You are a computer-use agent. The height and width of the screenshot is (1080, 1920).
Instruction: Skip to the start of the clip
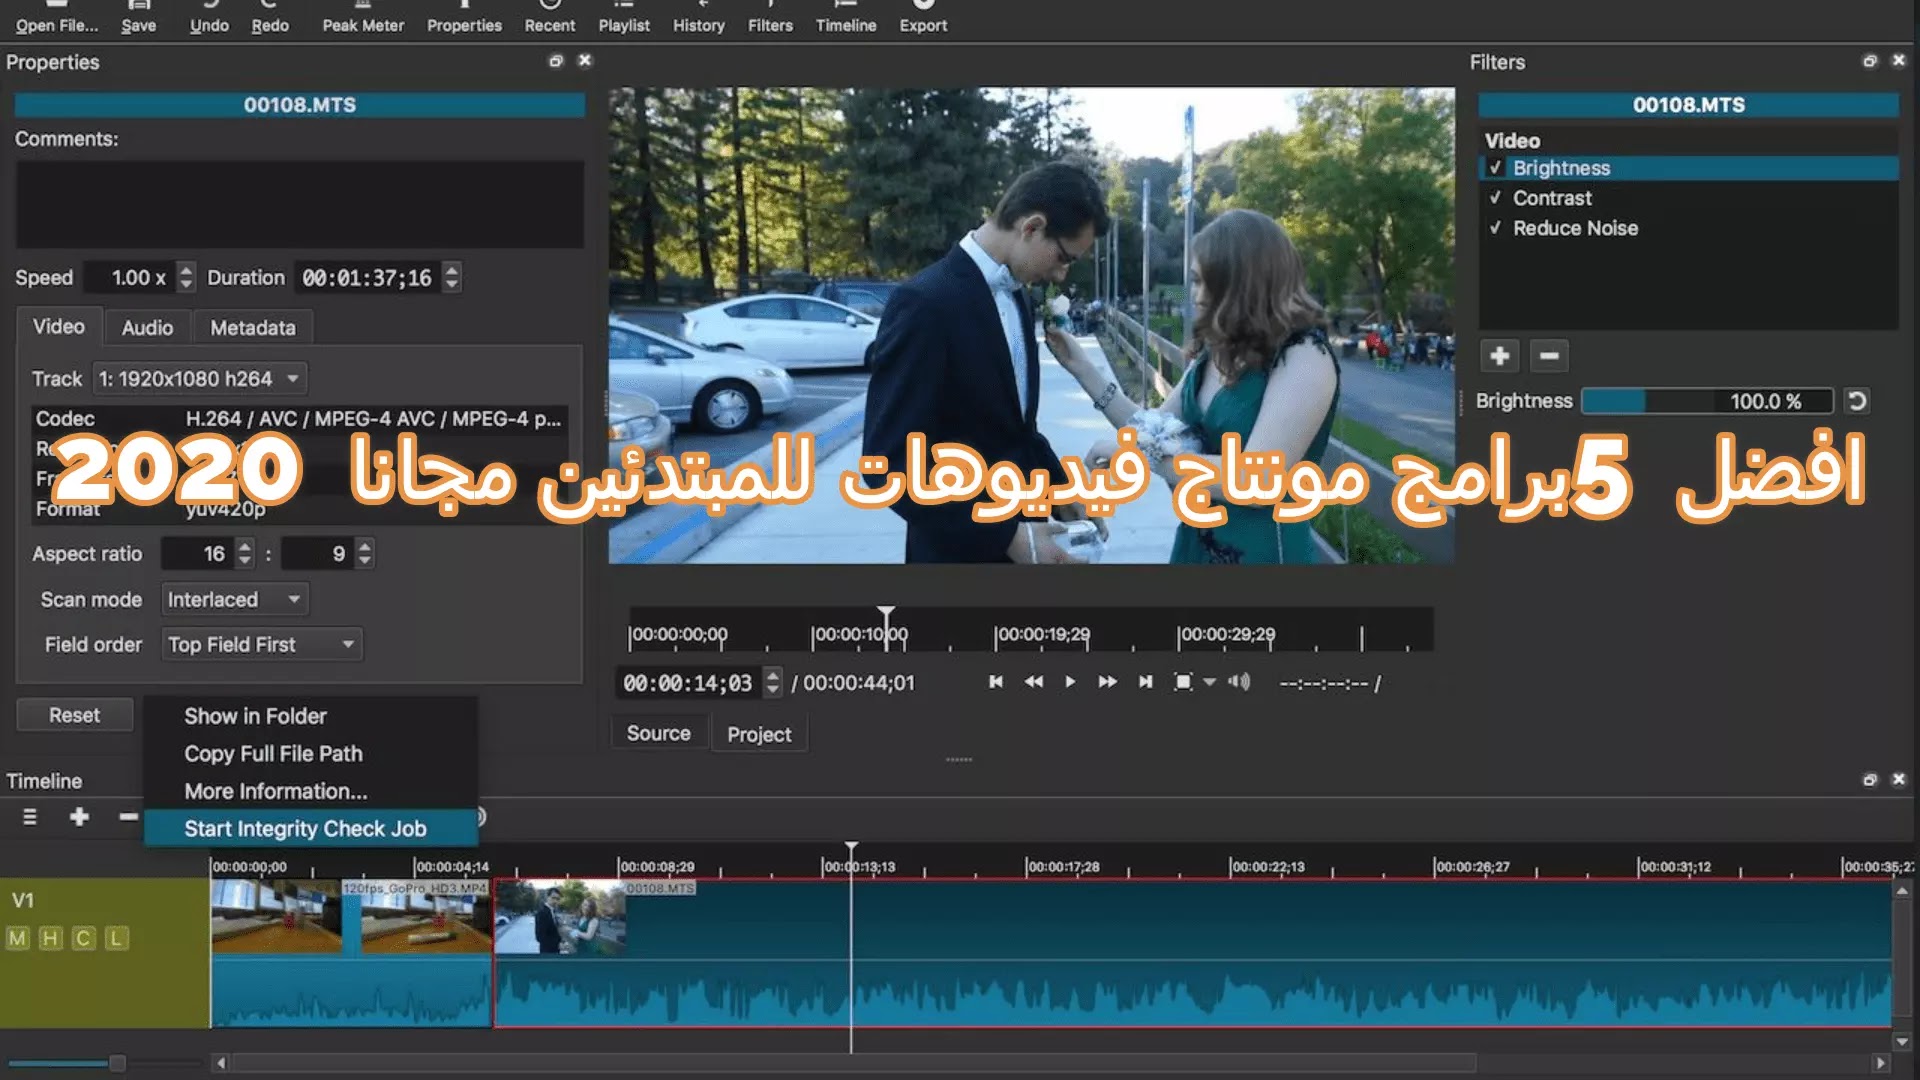pyautogui.click(x=996, y=682)
